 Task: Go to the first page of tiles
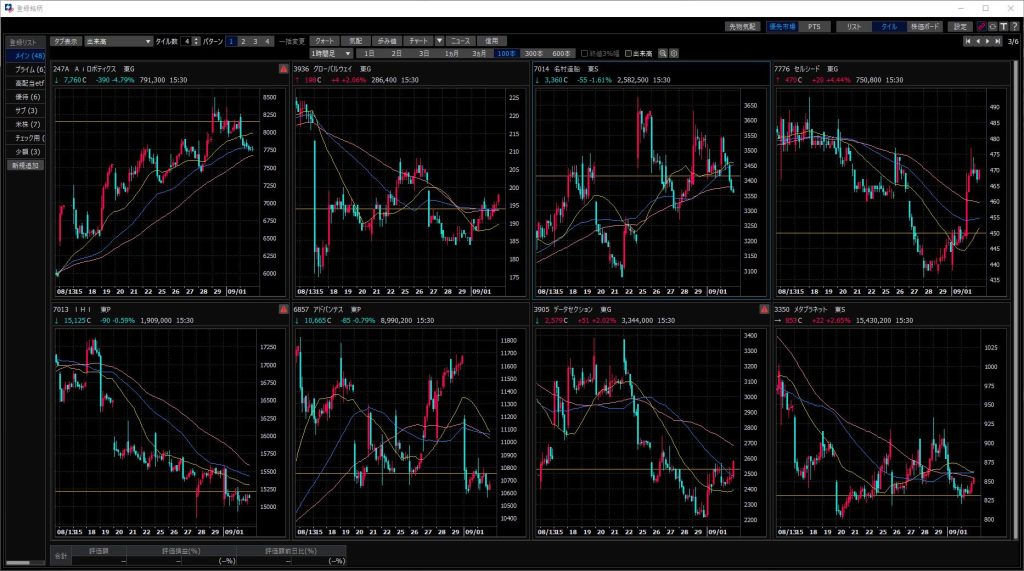pos(967,41)
